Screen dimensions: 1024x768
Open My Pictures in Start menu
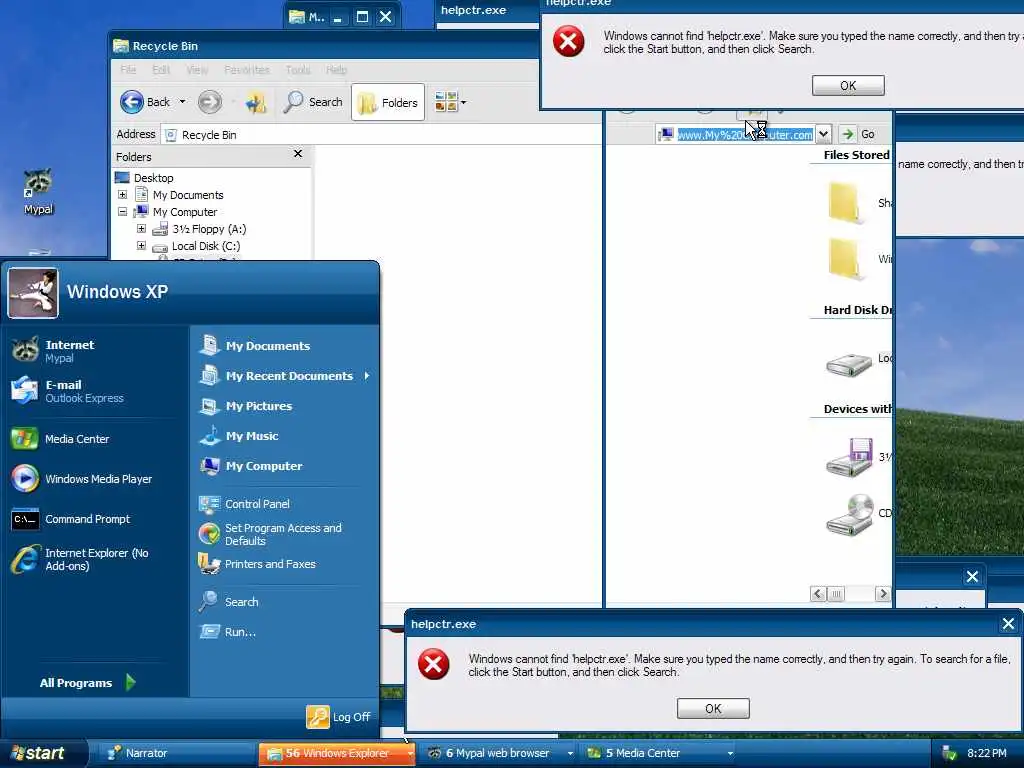click(283, 406)
